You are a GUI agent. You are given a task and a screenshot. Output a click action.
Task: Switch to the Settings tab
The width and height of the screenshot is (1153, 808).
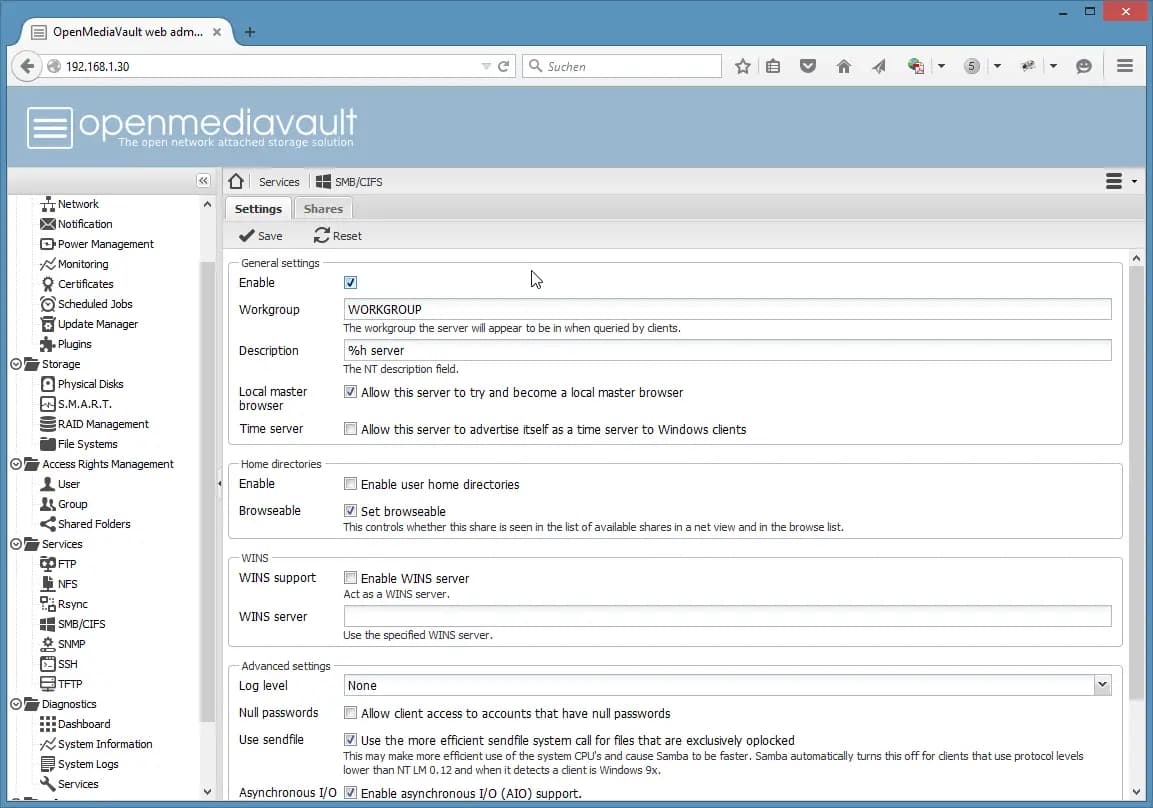tap(258, 209)
